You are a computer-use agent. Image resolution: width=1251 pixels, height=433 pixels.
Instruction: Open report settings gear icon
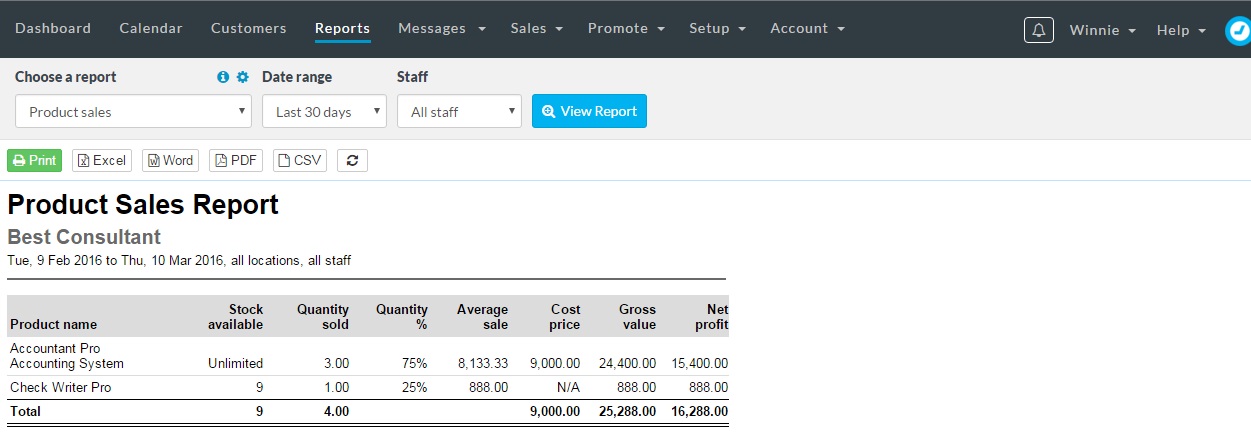click(x=242, y=77)
